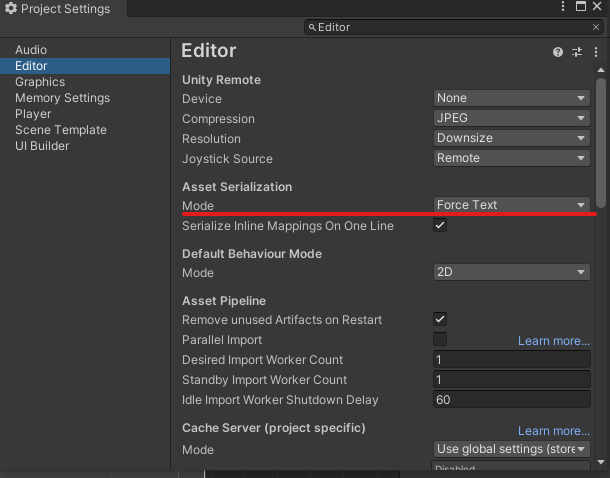Select Audio in the settings sidebar
The height and width of the screenshot is (478, 610).
85,50
